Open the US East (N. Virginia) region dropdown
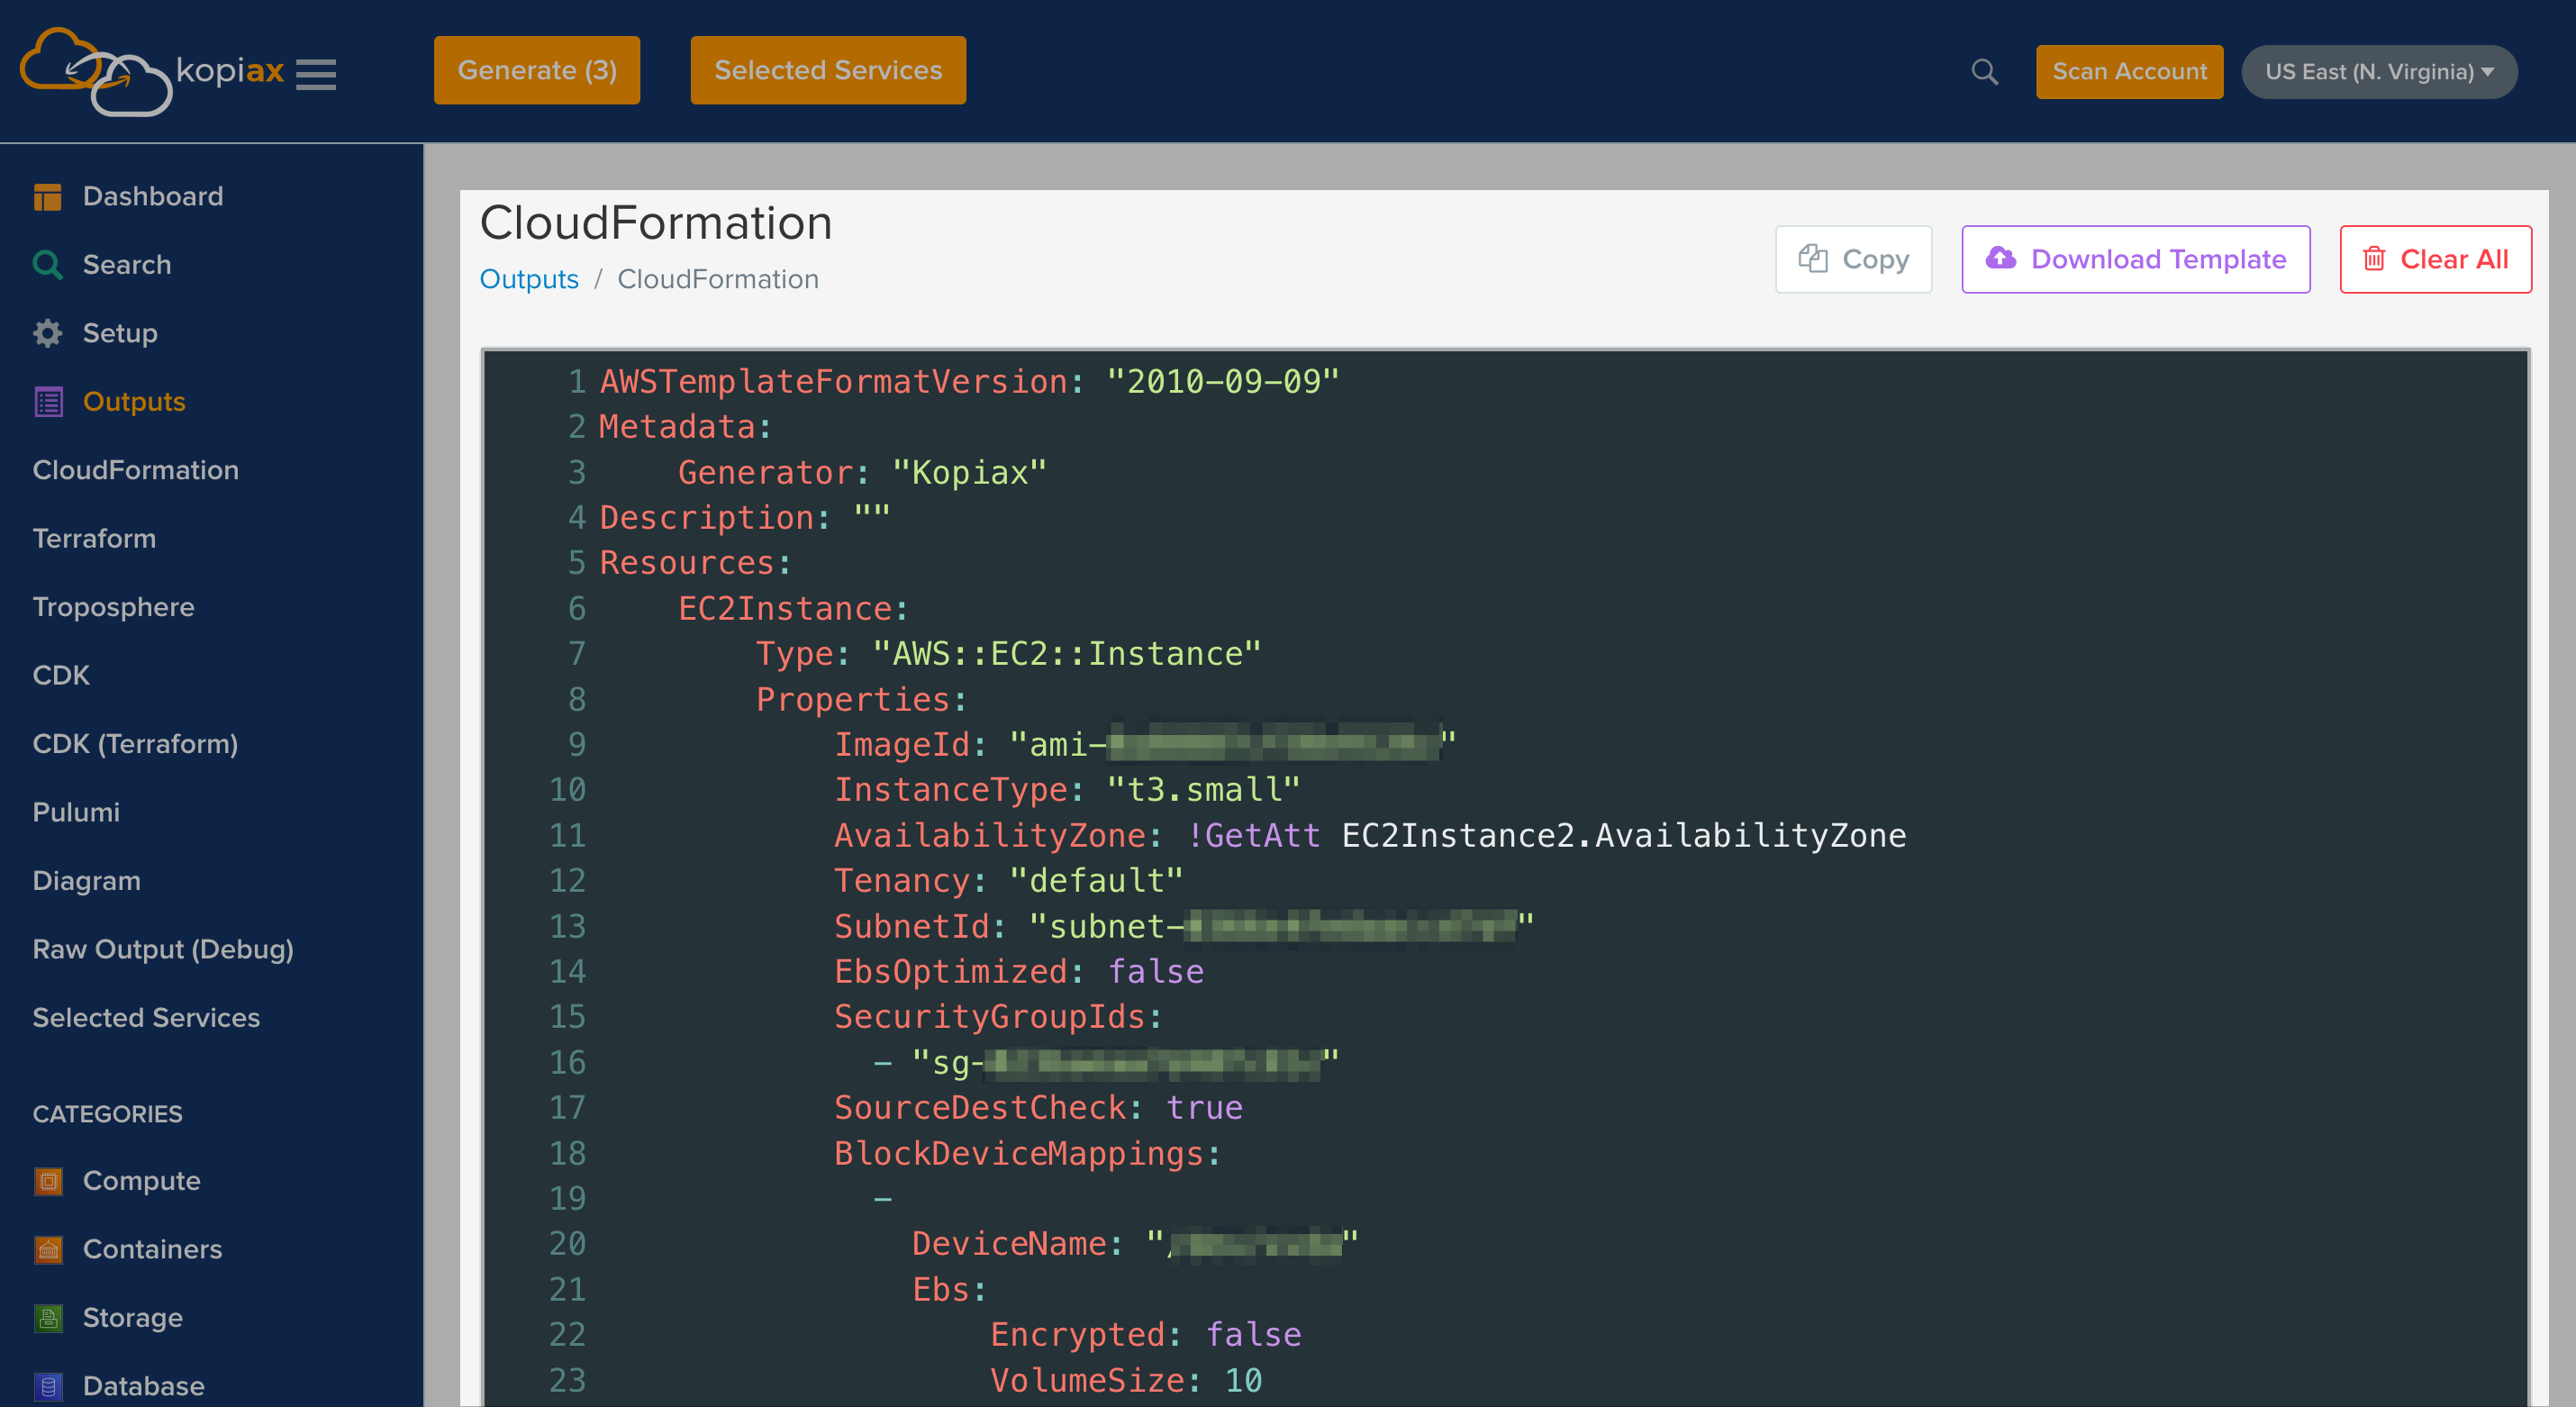 2378,72
